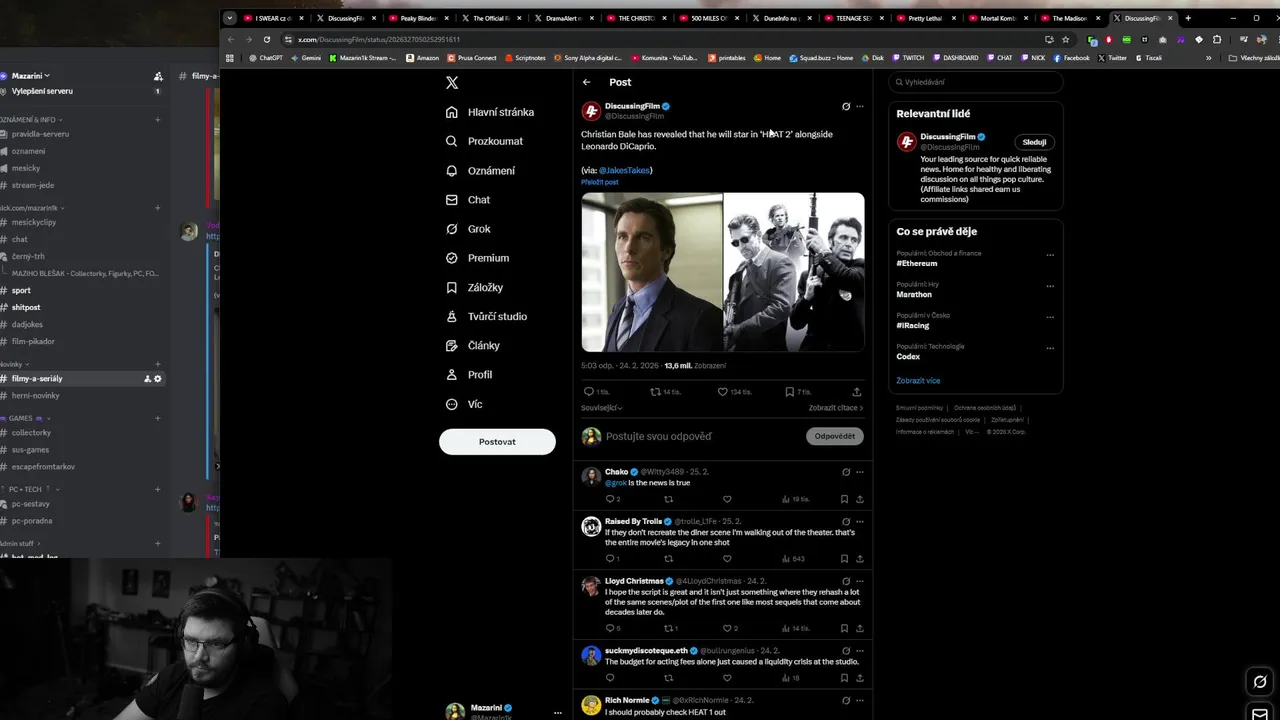
Task: Click Zobrazit citace link
Action: pos(836,408)
